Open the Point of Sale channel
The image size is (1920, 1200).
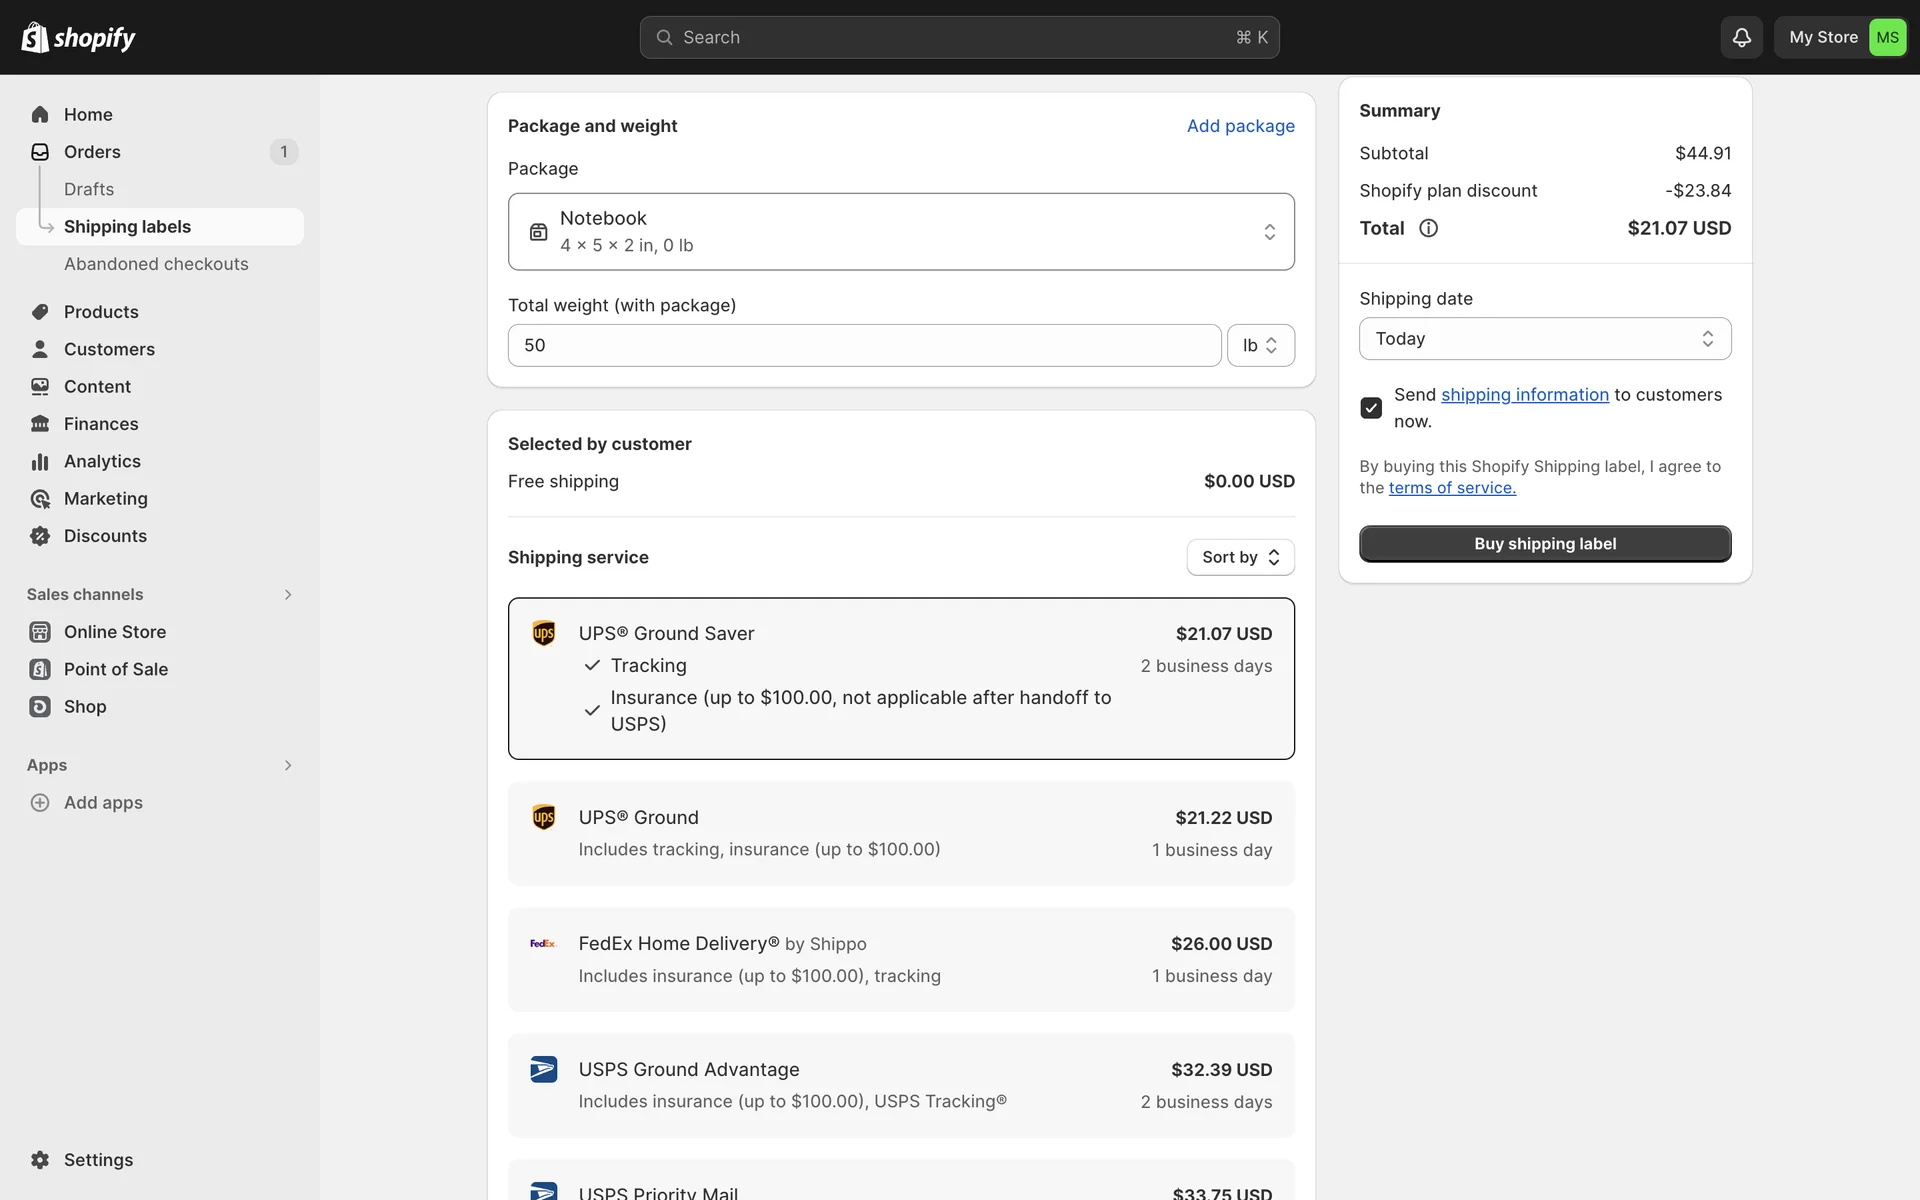[115, 669]
